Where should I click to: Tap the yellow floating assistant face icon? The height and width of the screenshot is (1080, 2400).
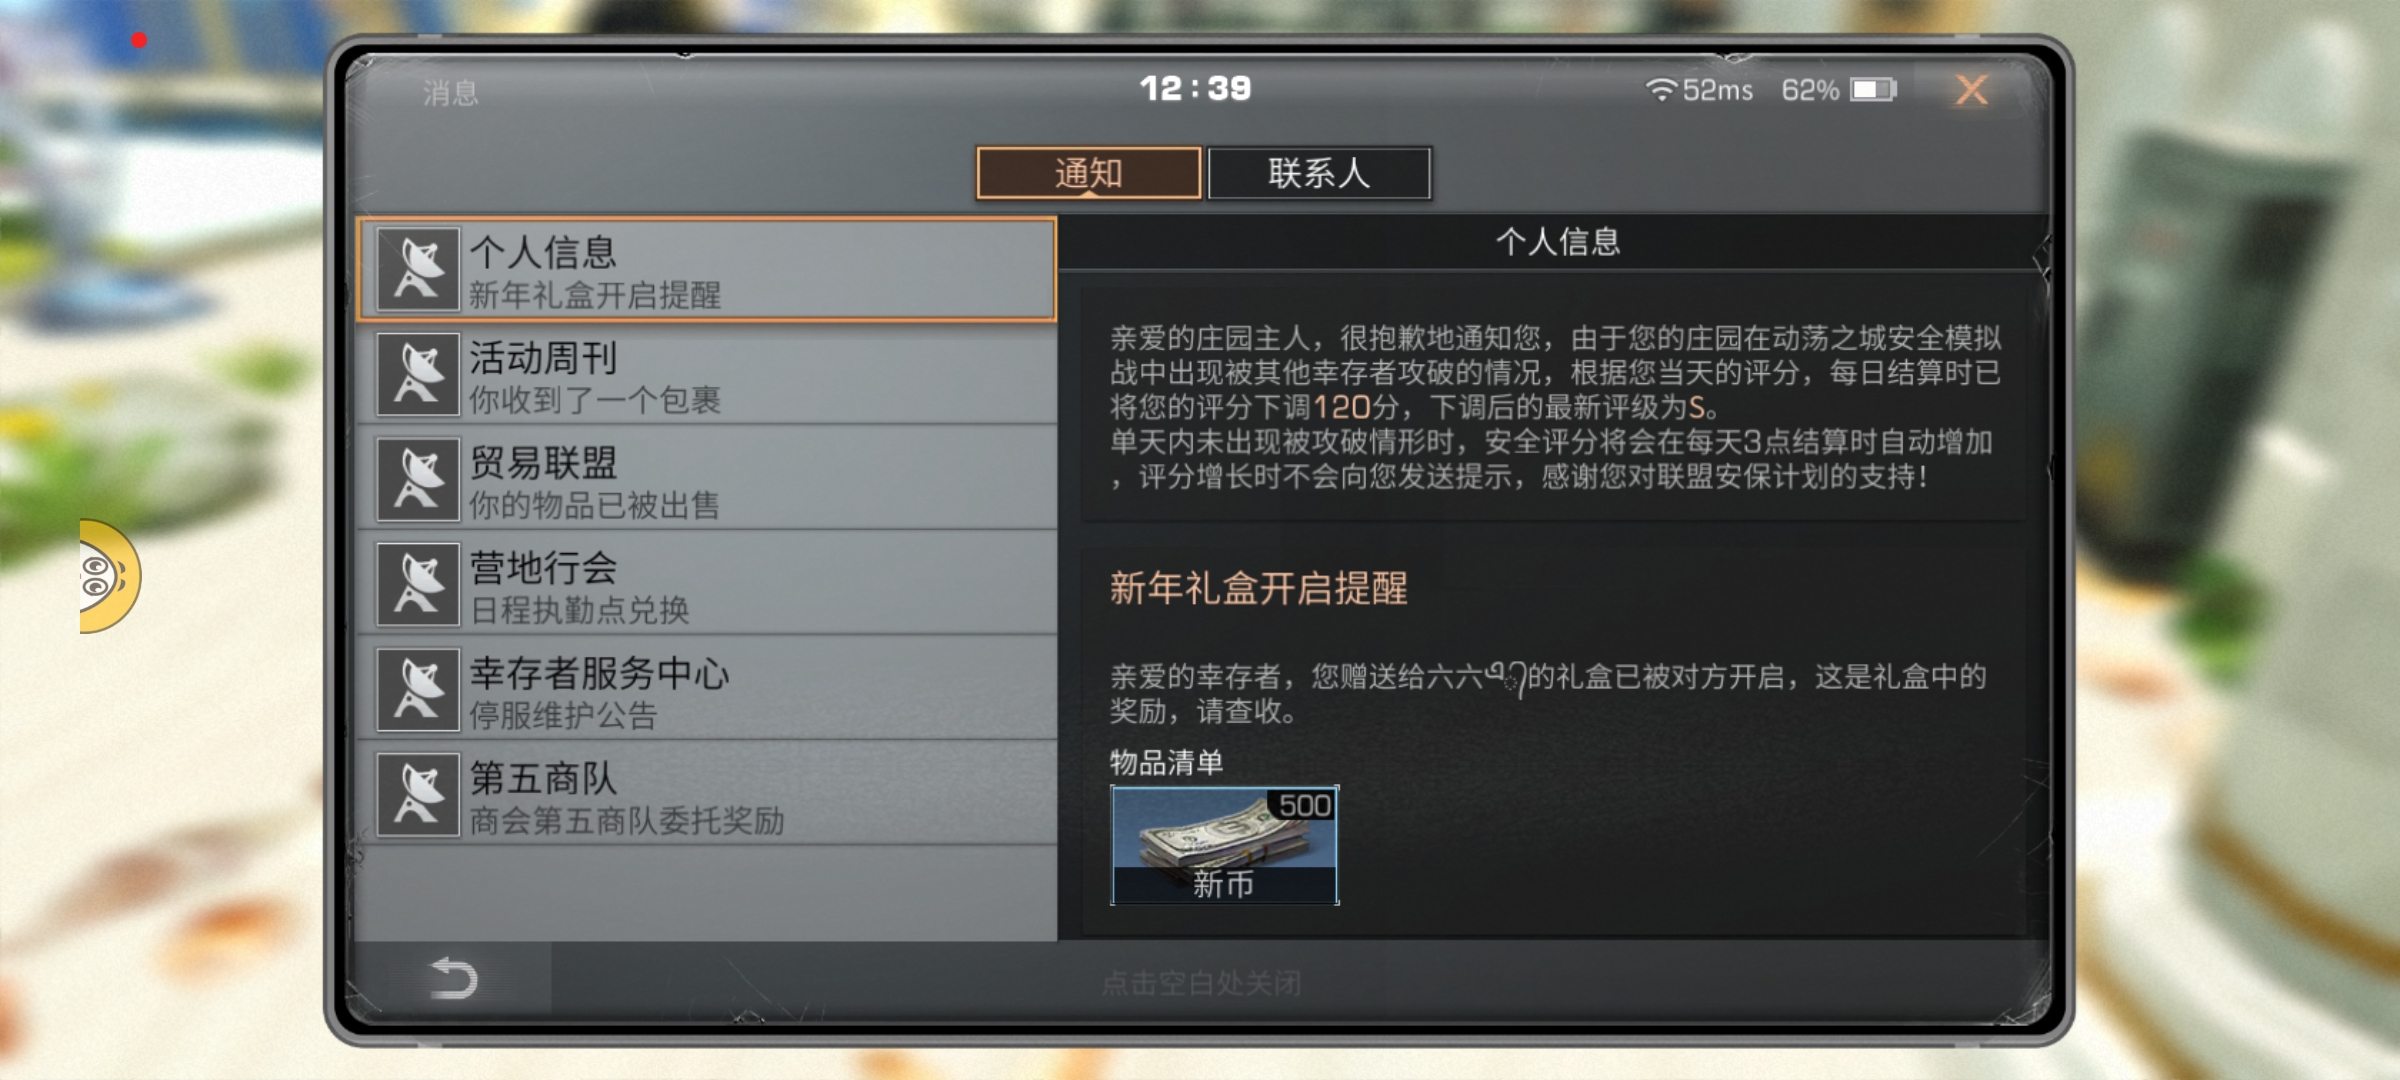[x=110, y=576]
